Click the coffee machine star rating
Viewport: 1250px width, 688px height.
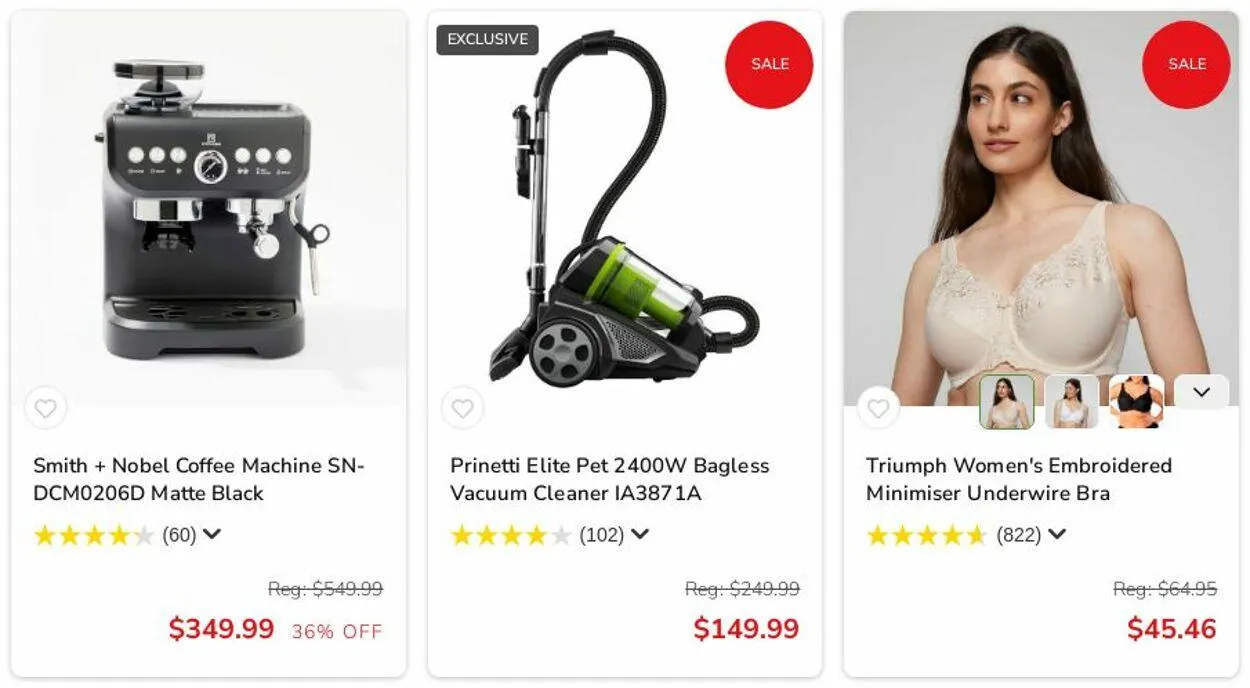[94, 535]
